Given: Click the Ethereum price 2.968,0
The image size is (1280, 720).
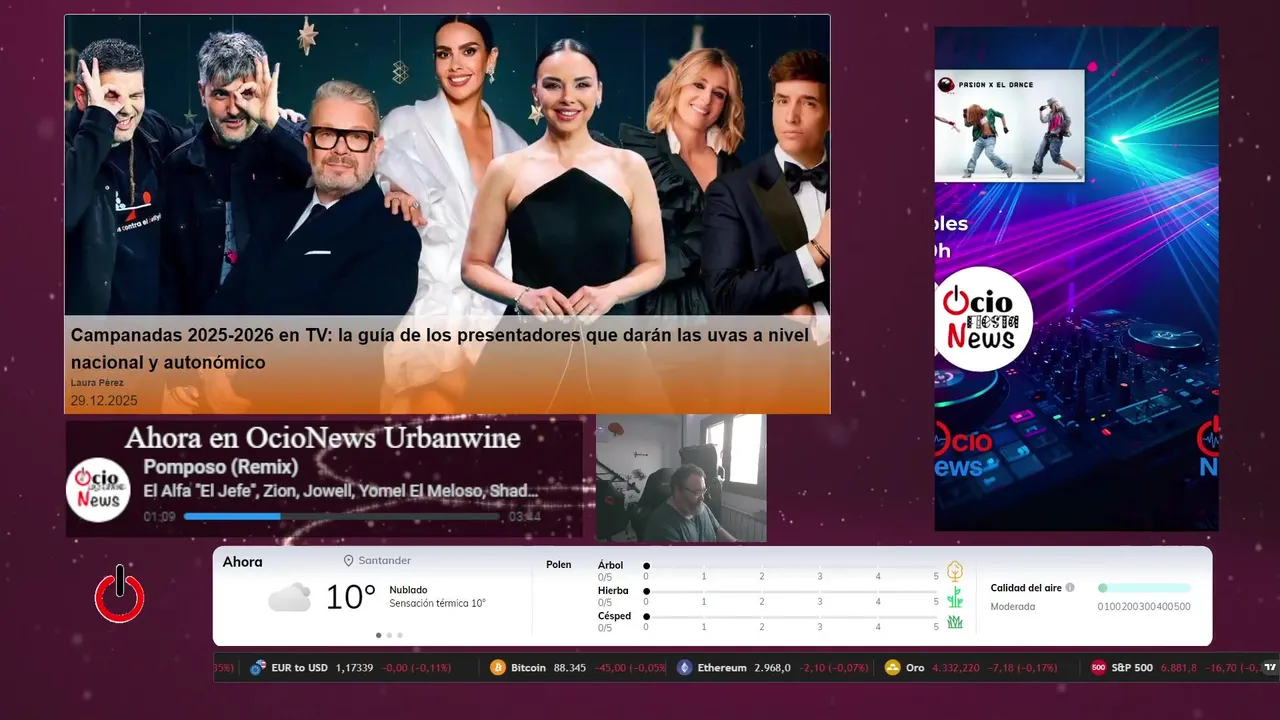Looking at the screenshot, I should point(773,668).
